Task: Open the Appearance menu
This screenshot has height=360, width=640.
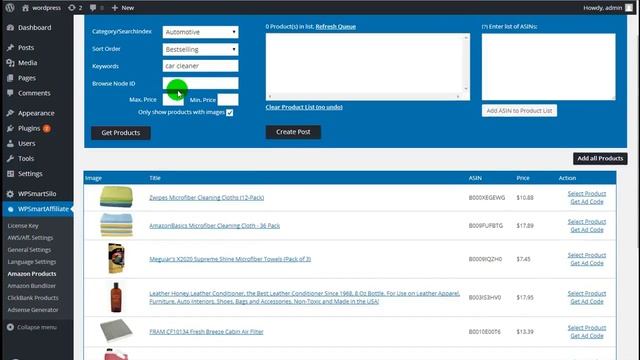Action: pyautogui.click(x=37, y=113)
